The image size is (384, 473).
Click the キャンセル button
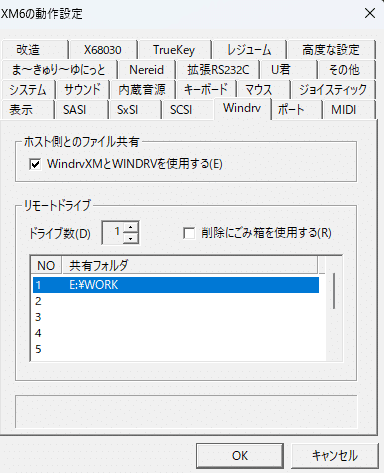(335, 456)
